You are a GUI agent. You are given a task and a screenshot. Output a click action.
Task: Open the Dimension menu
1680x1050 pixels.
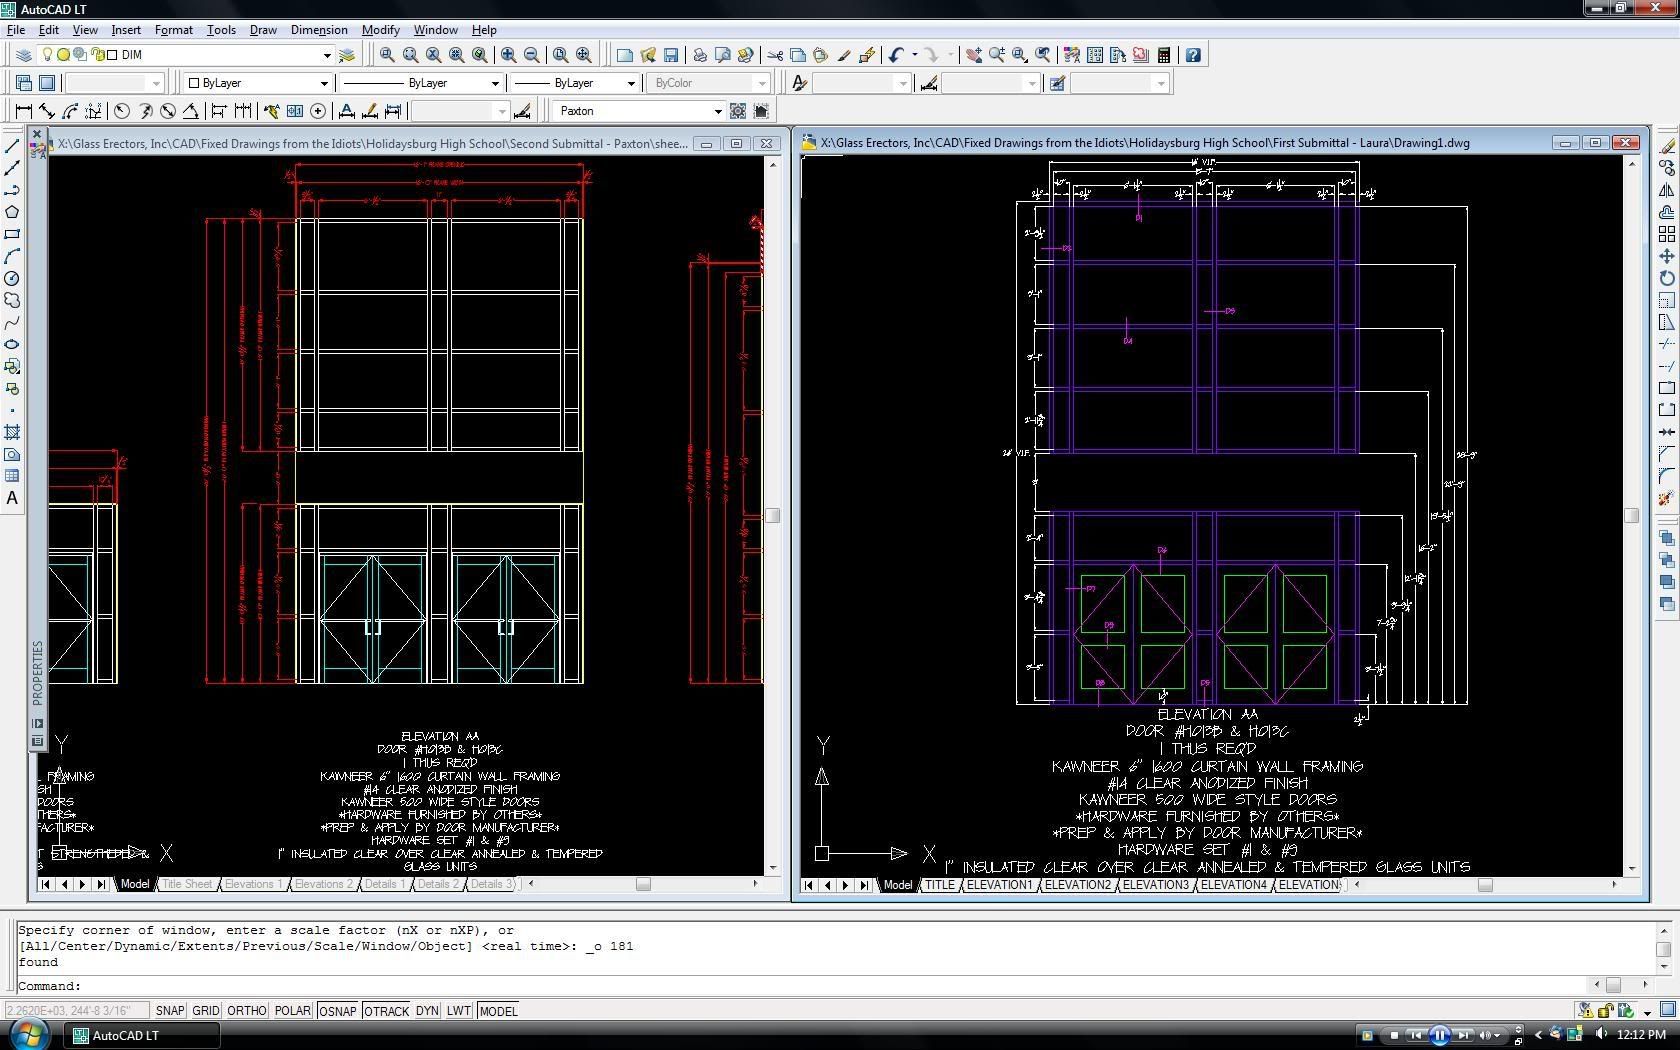click(319, 30)
